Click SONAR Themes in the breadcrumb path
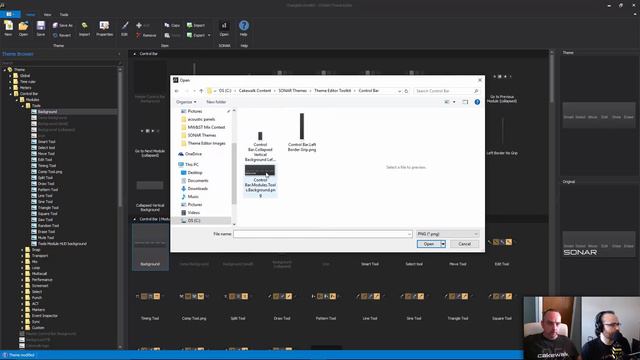The width and height of the screenshot is (640, 360). coord(292,91)
